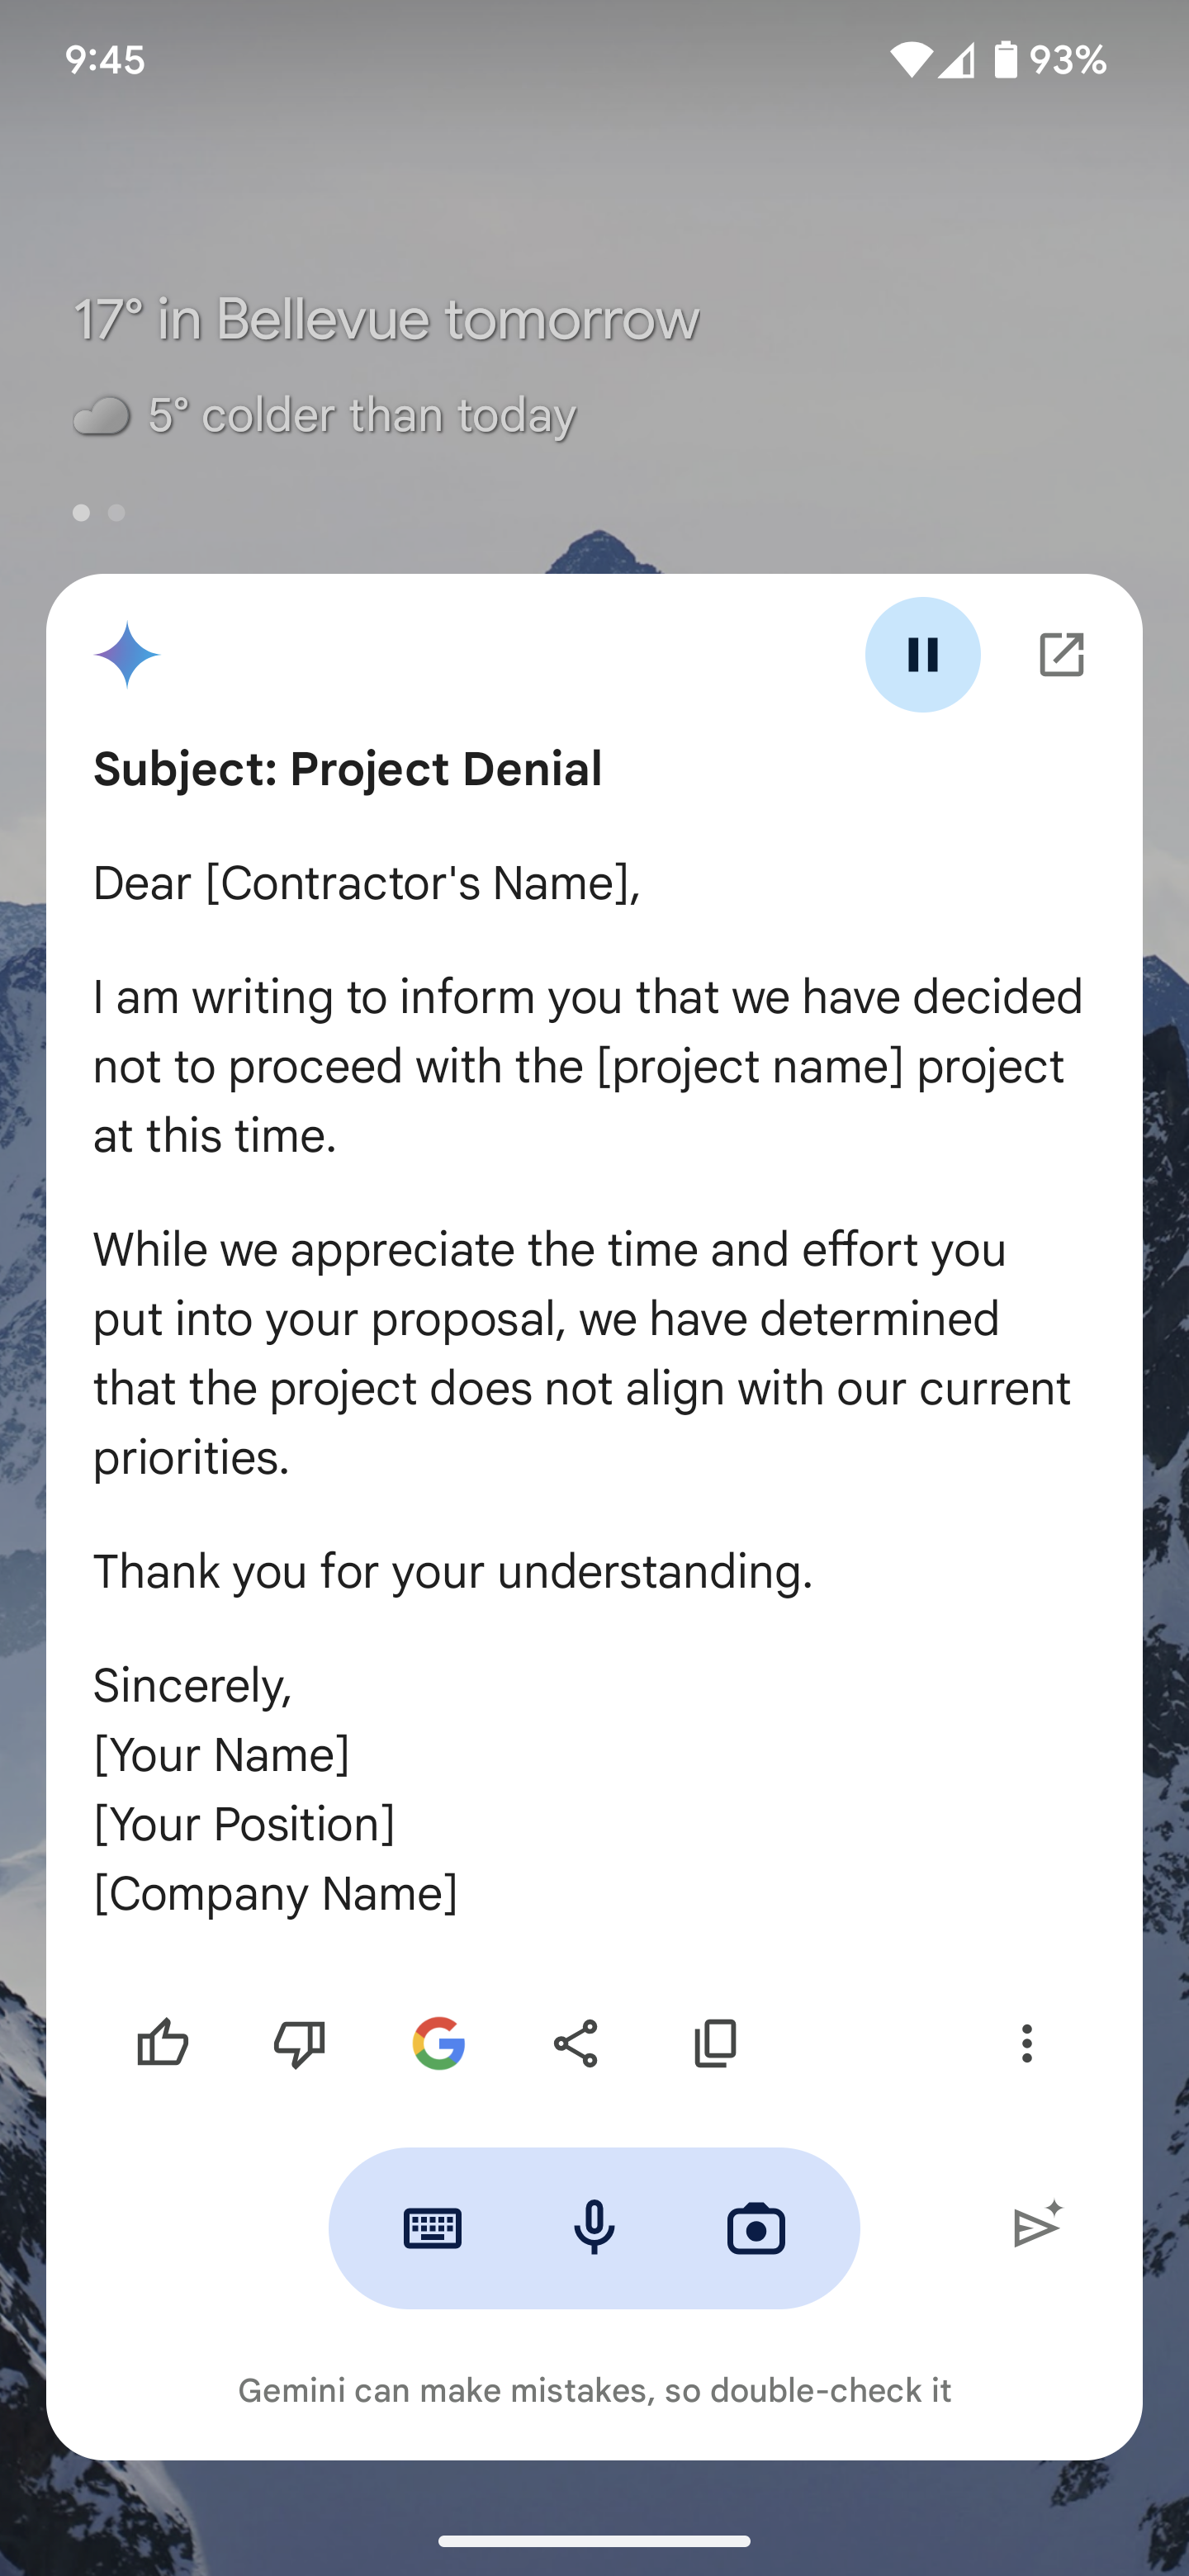The width and height of the screenshot is (1189, 2576).
Task: Tap the send sparkle arrow button
Action: click(1037, 2226)
